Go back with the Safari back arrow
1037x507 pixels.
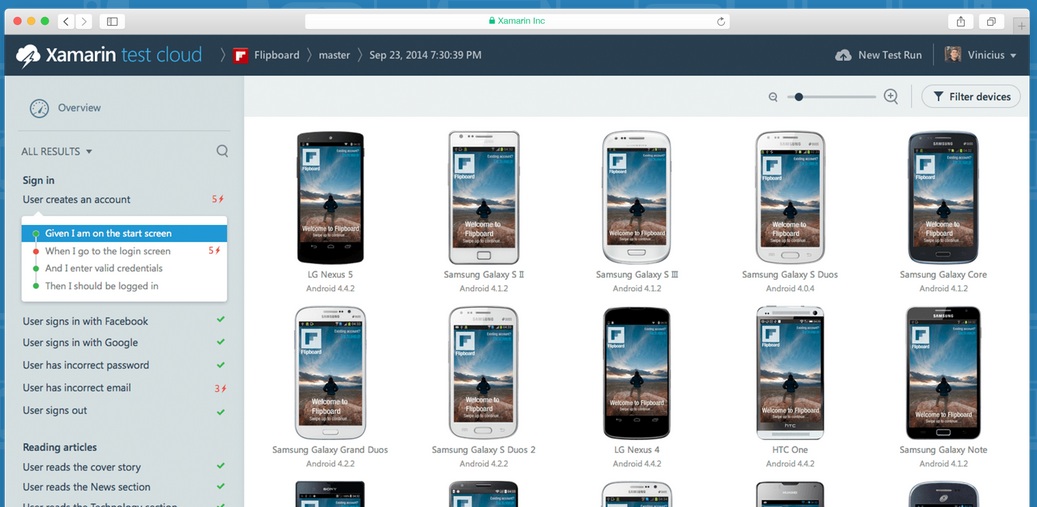point(65,21)
